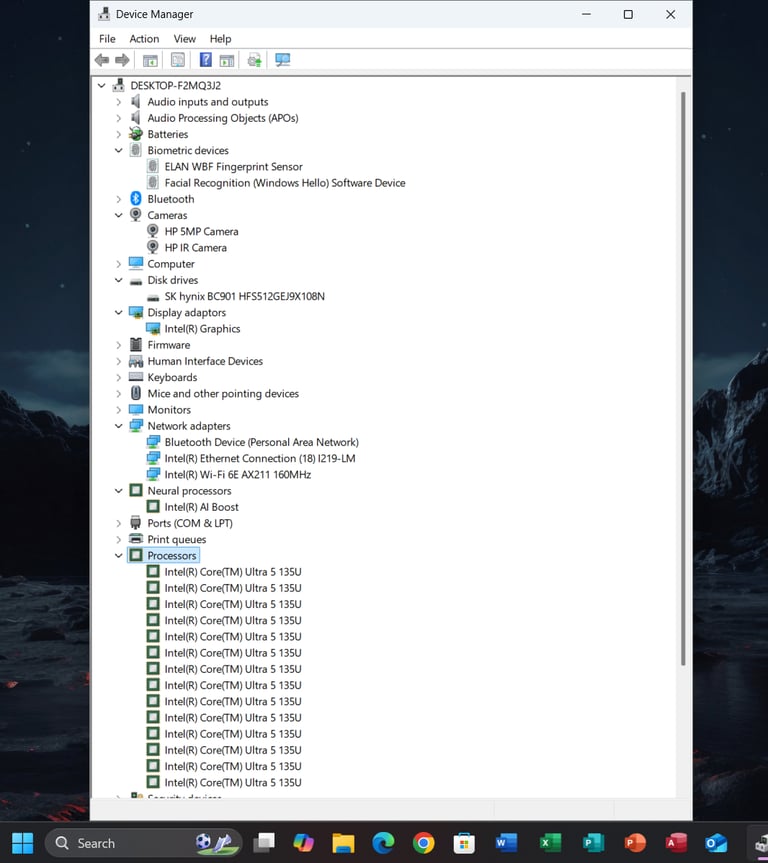768x863 pixels.
Task: Collapse the Display adaptors node
Action: point(118,312)
